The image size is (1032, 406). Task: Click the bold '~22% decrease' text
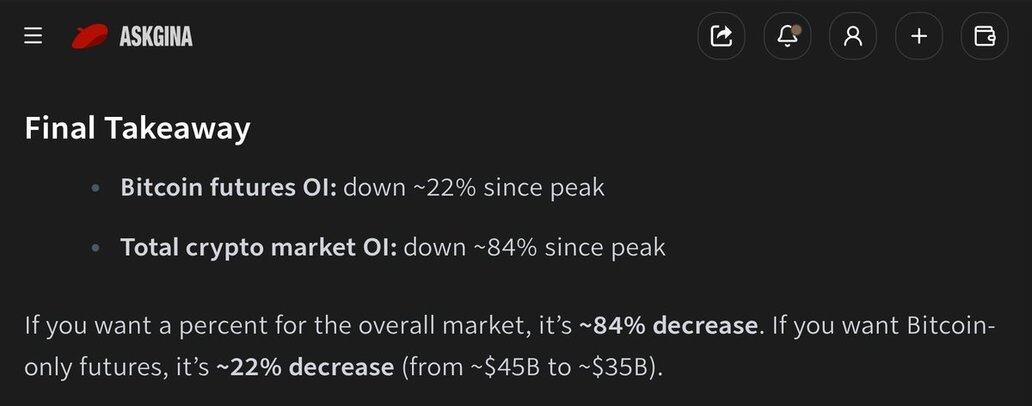point(305,367)
